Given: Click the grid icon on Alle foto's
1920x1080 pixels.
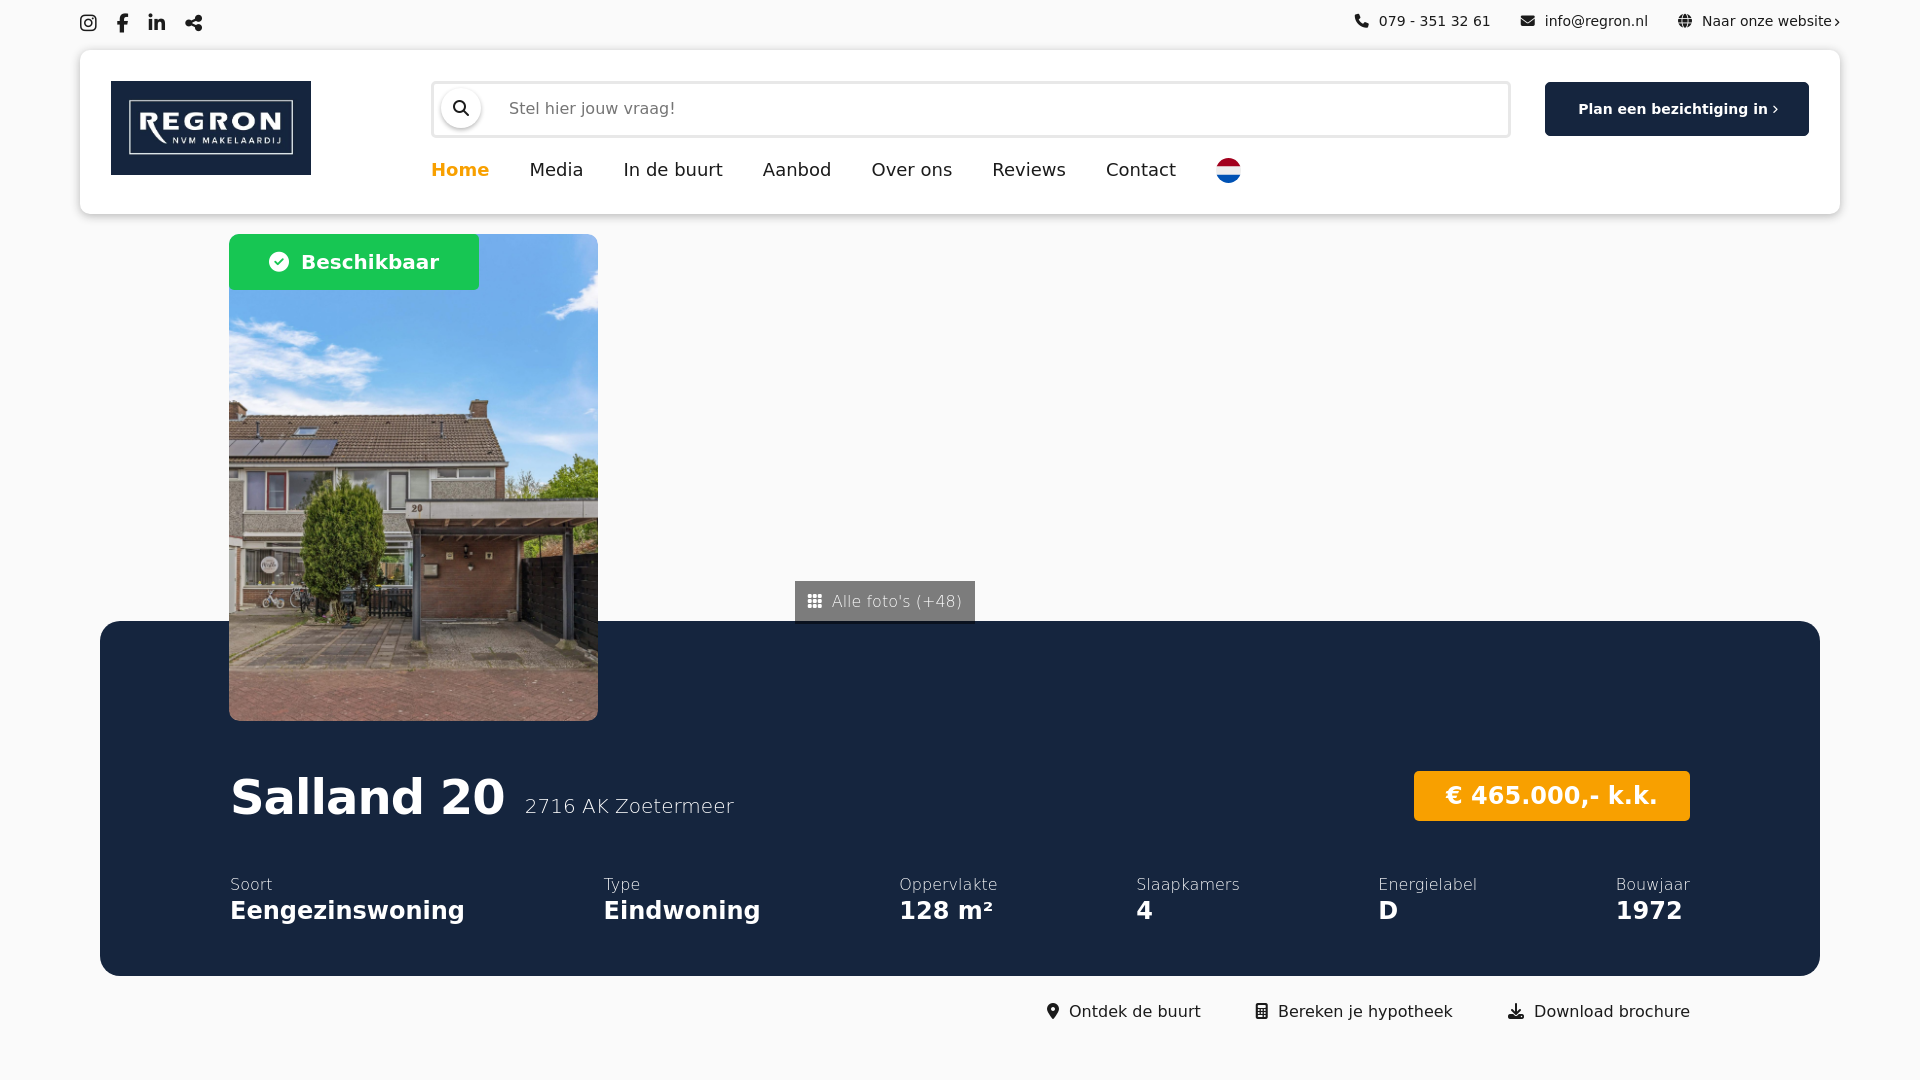Looking at the screenshot, I should (x=815, y=601).
